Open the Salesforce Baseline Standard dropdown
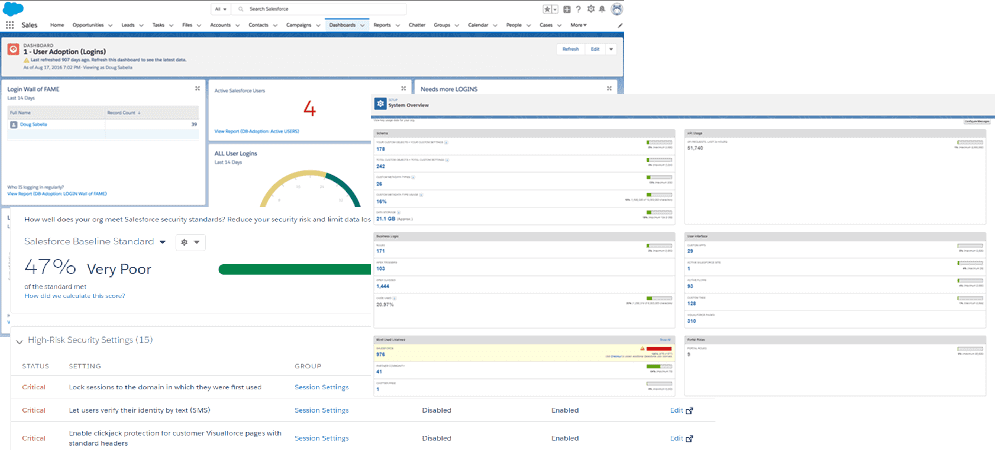This screenshot has height=475, width=1003. pyautogui.click(x=162, y=242)
